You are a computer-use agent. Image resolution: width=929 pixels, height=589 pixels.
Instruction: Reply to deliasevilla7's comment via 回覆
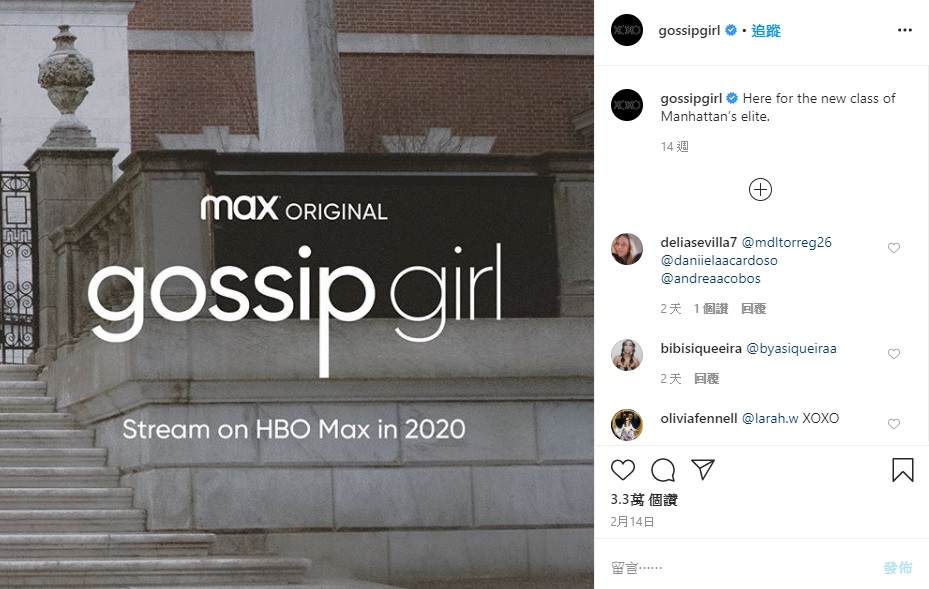point(754,309)
